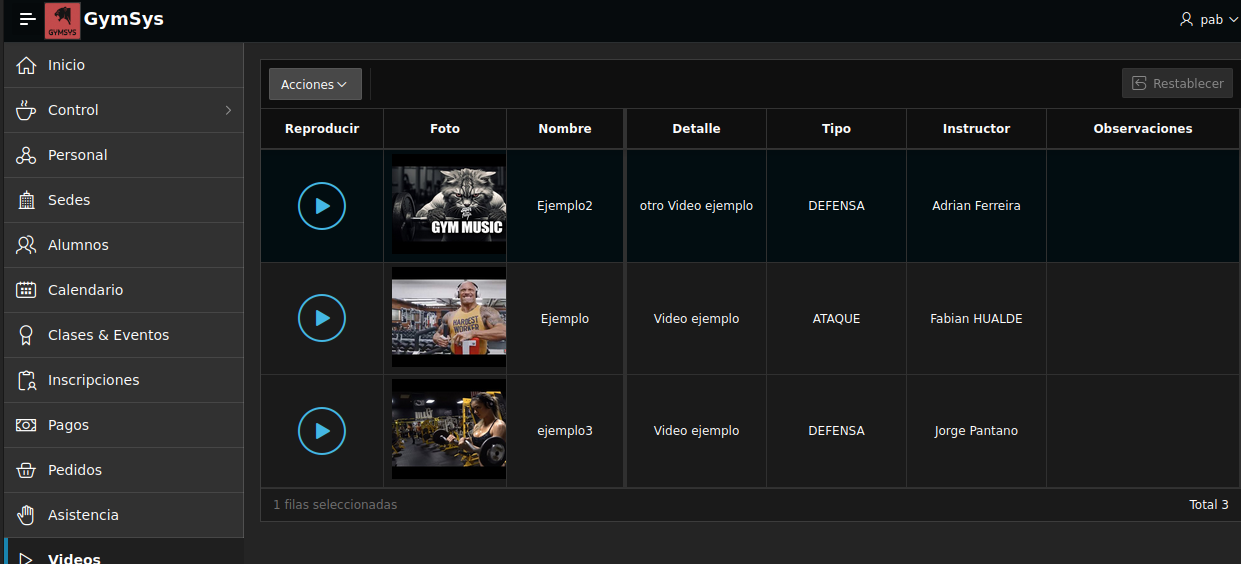Image resolution: width=1241 pixels, height=564 pixels.
Task: Open the Acciones dropdown menu
Action: [x=315, y=84]
